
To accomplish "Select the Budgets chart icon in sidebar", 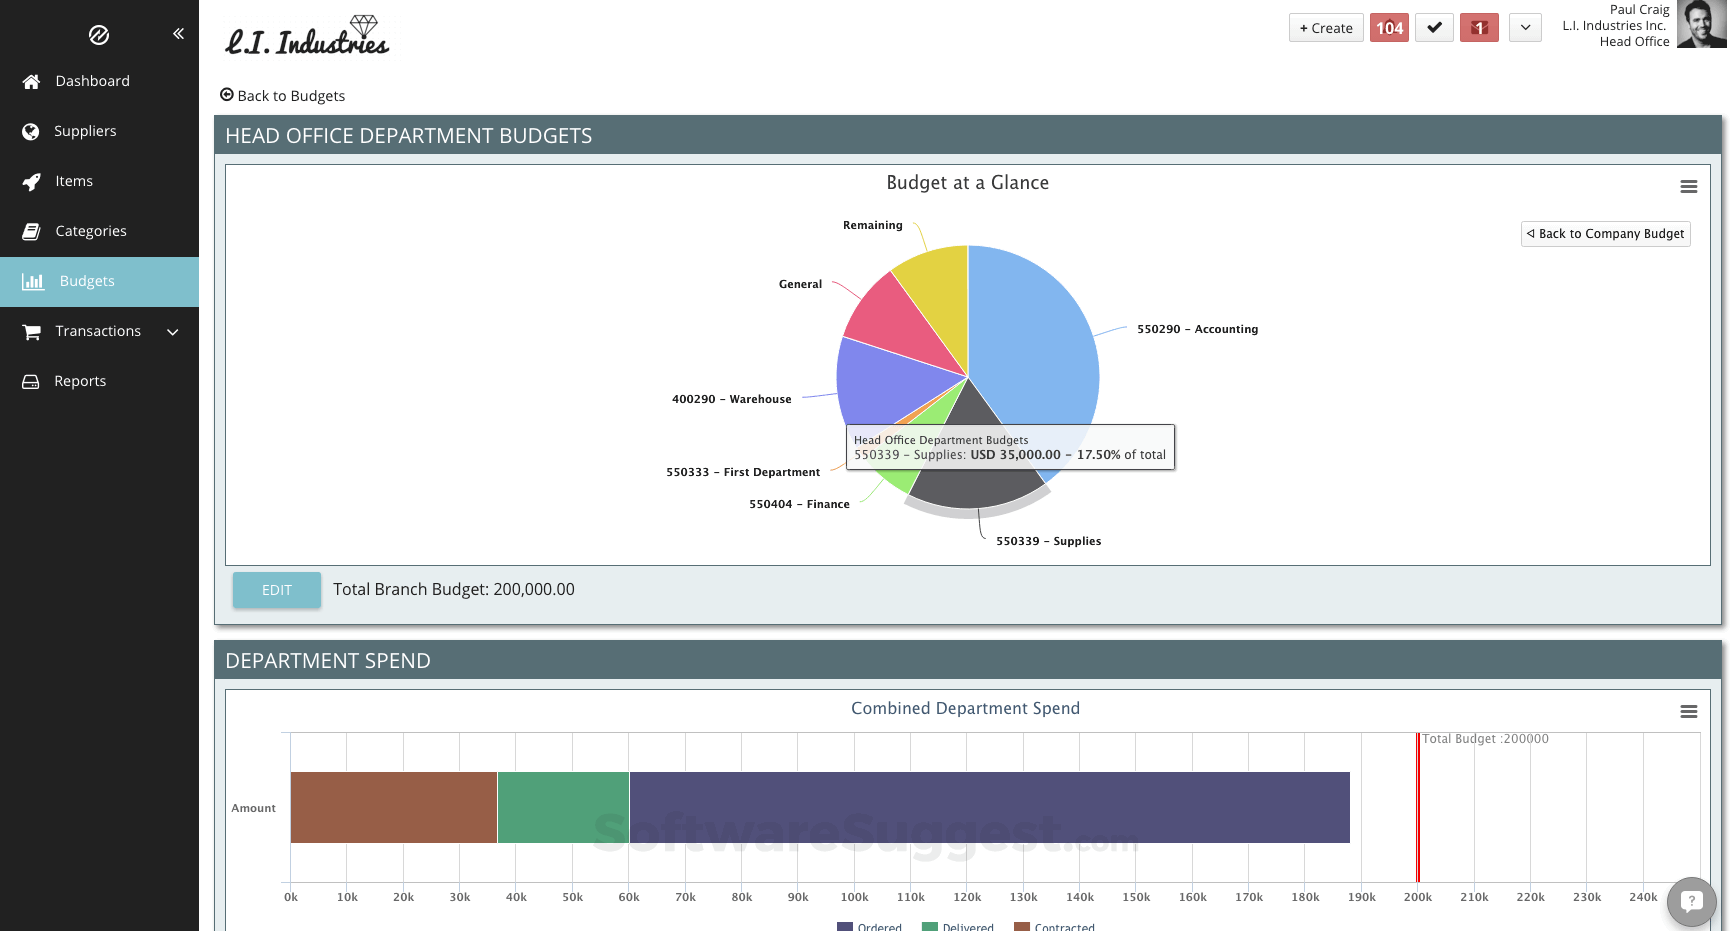I will [x=33, y=281].
